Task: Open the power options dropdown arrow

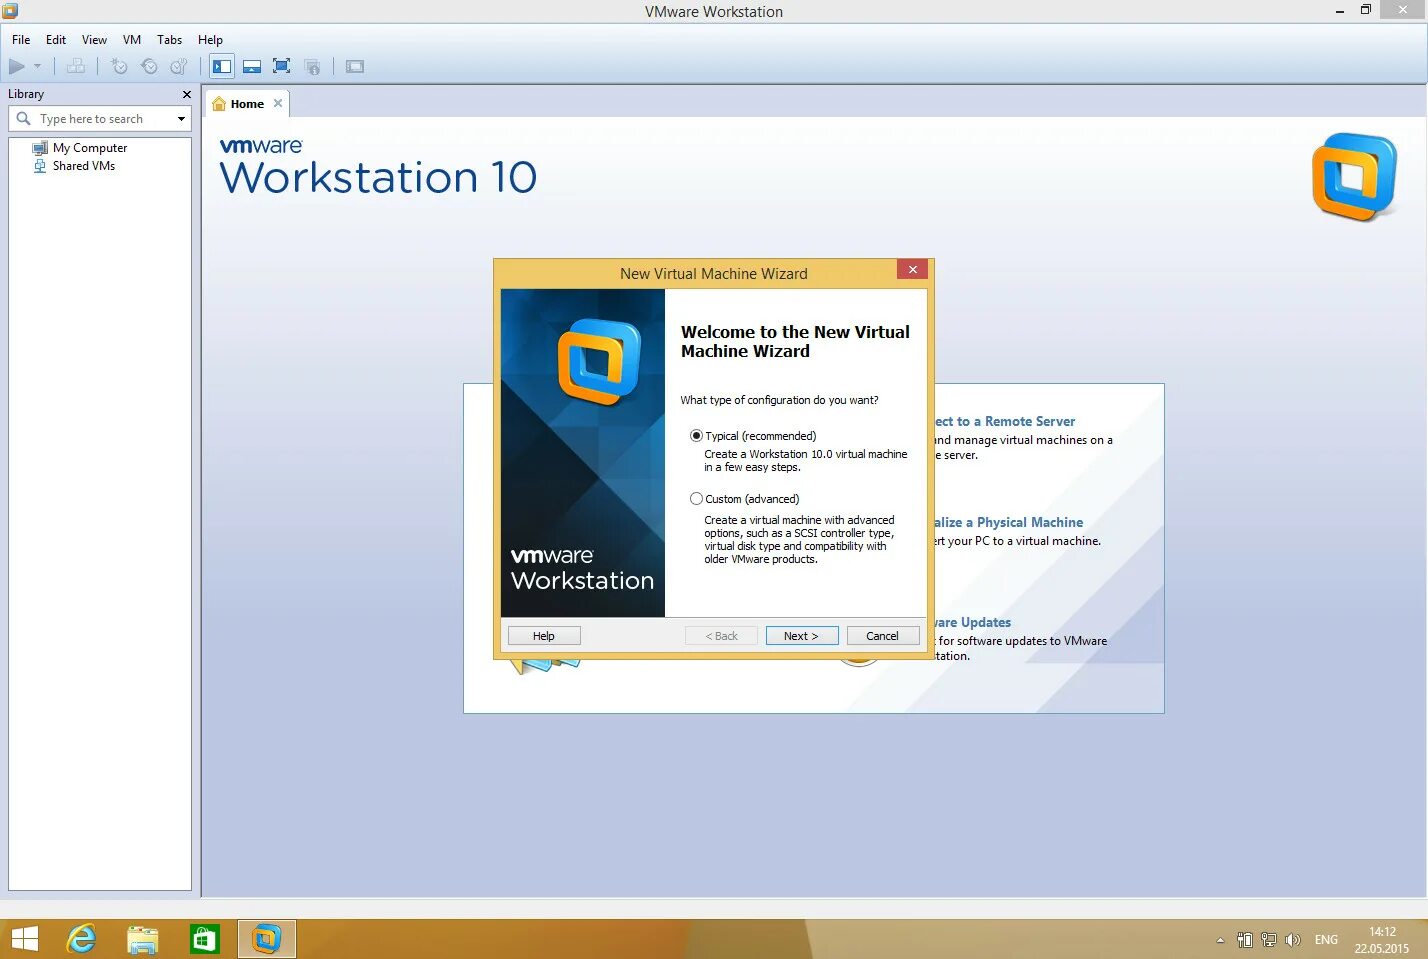Action: (38, 67)
